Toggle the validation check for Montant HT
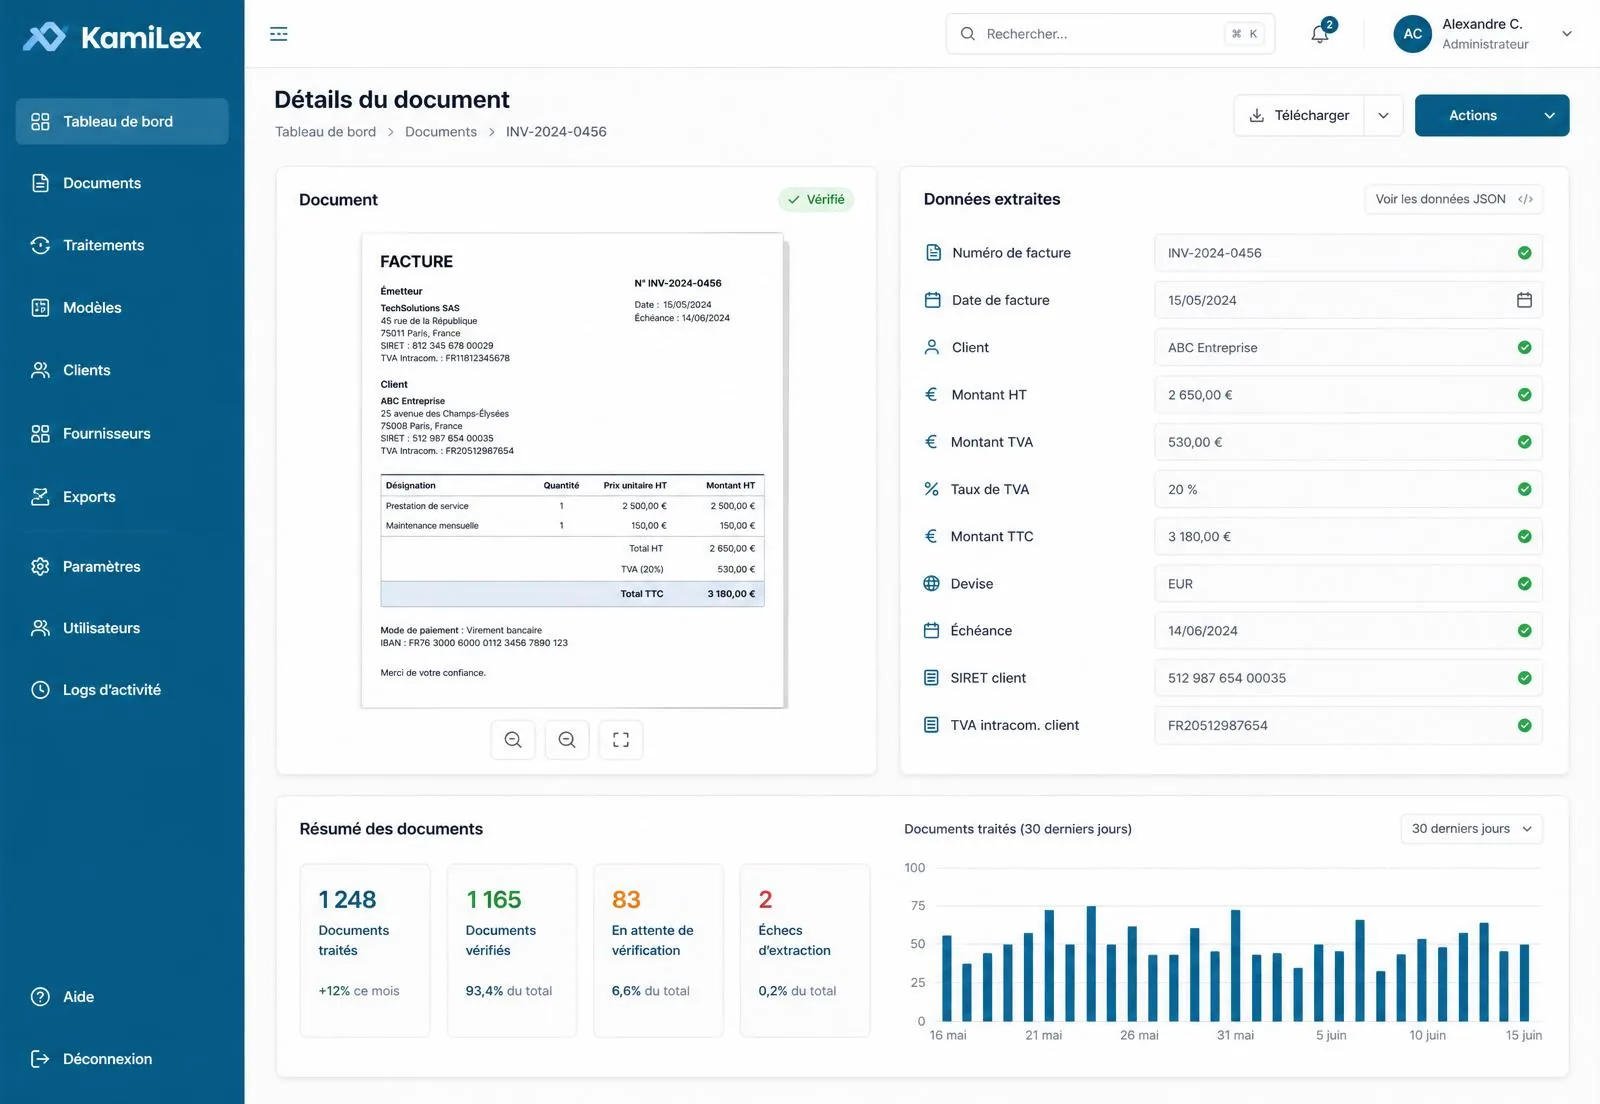This screenshot has height=1104, width=1600. coord(1524,395)
